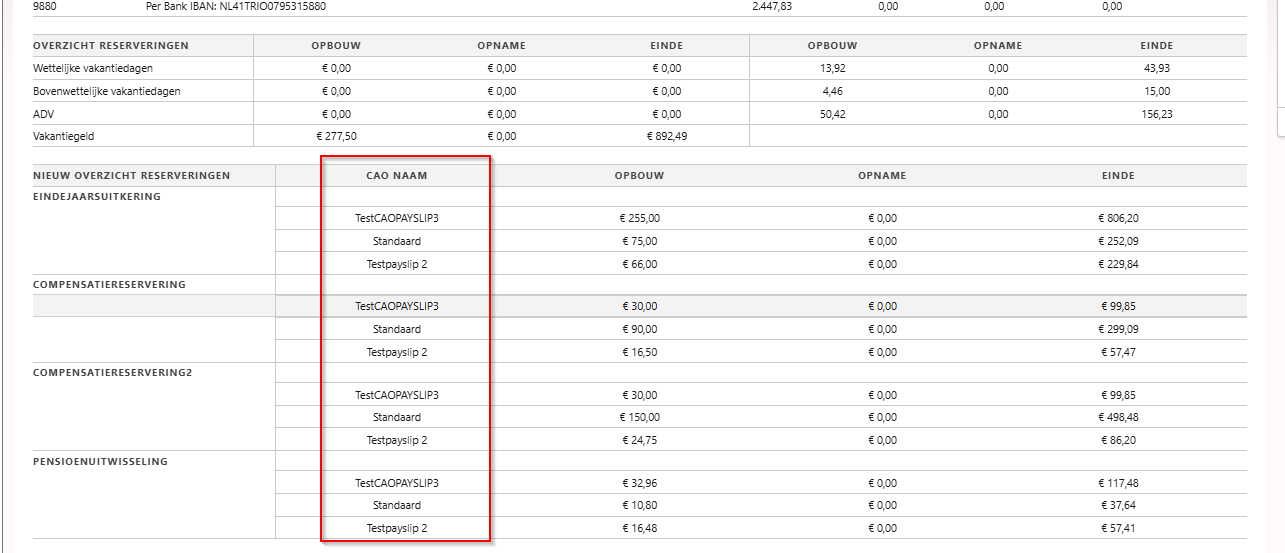The image size is (1285, 553).
Task: Click the € 498,48 einde amount
Action: pyautogui.click(x=1117, y=417)
